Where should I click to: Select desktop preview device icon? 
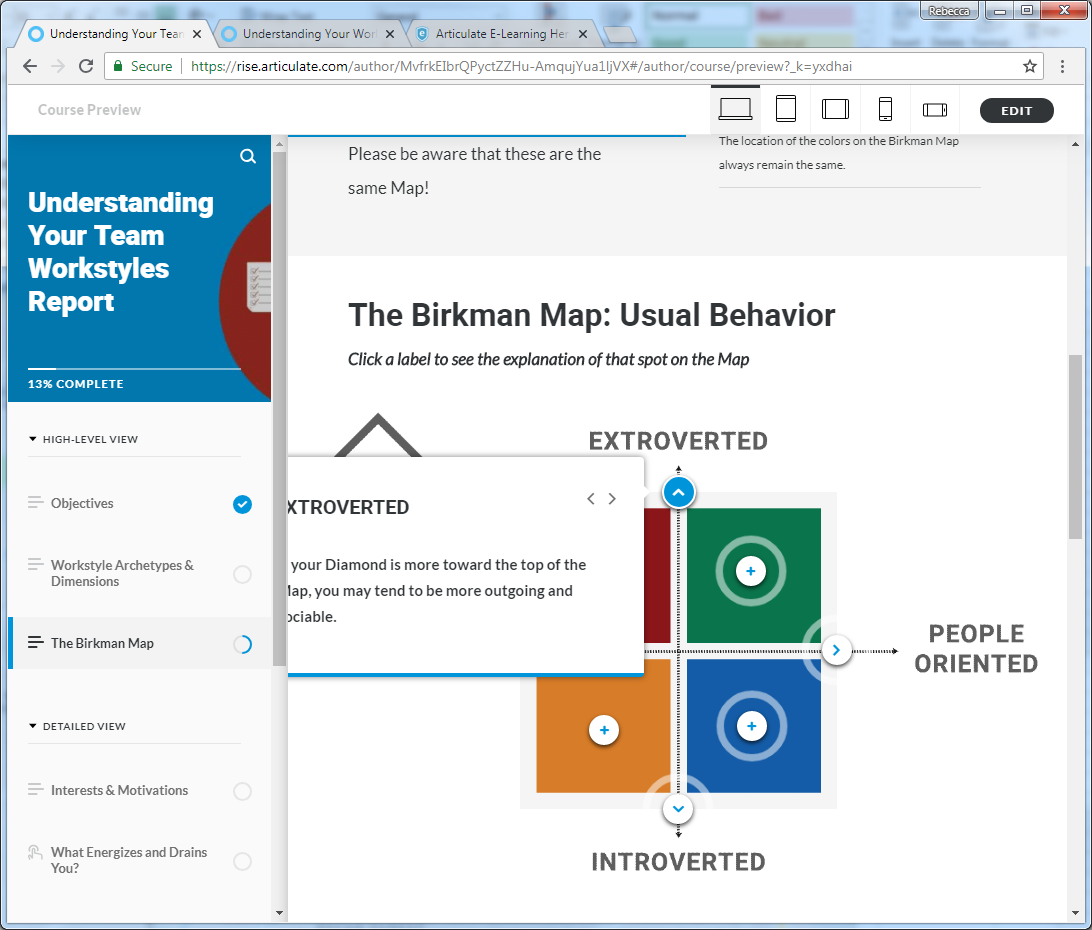pyautogui.click(x=735, y=109)
